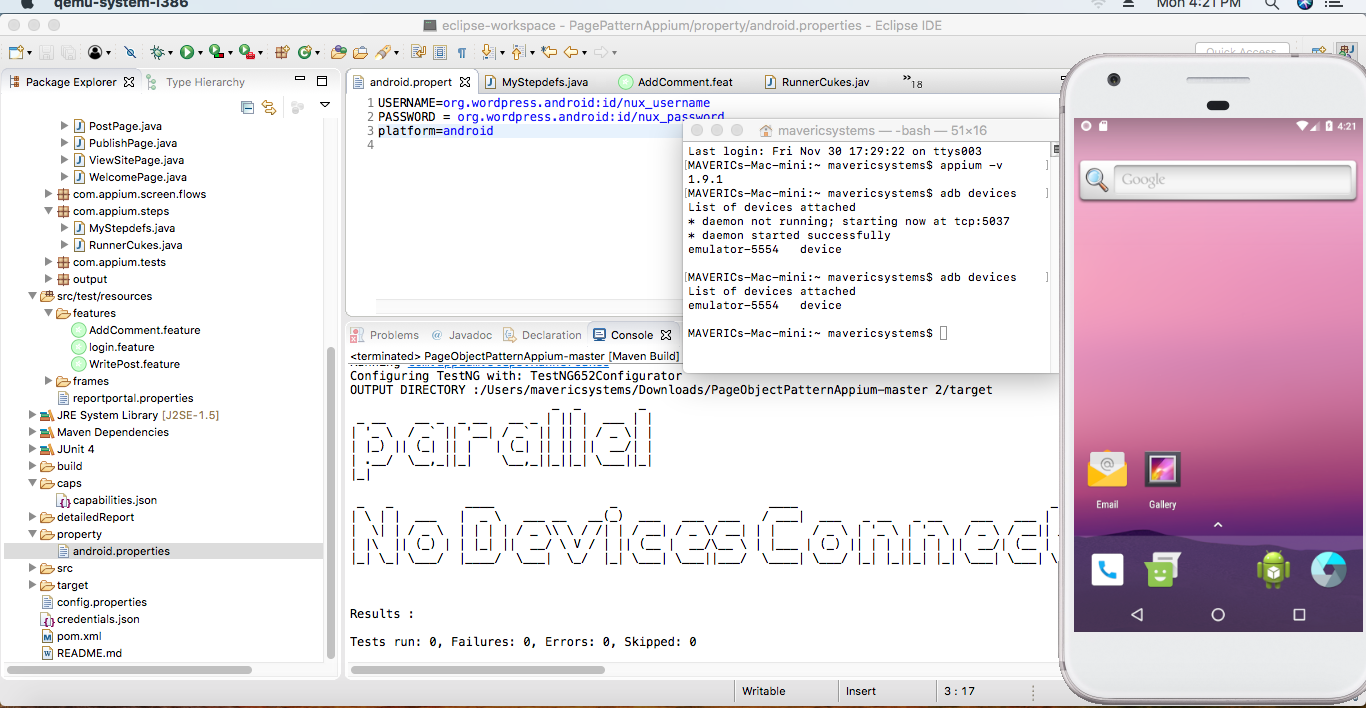Screen dimensions: 1366x708
Task: Click Show Whitespace Characters pilcrow icon
Action: point(462,52)
